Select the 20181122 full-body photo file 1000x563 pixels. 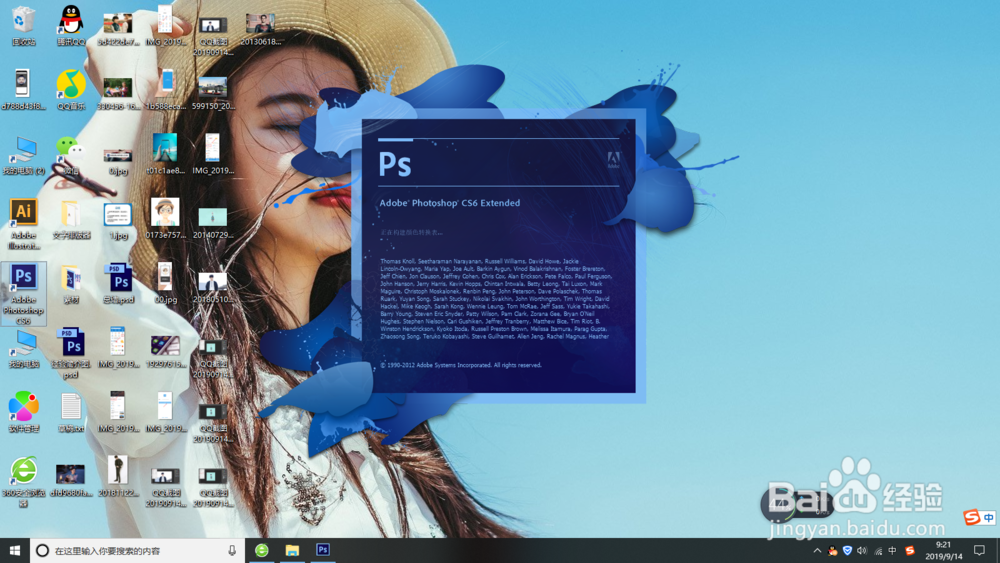(118, 476)
